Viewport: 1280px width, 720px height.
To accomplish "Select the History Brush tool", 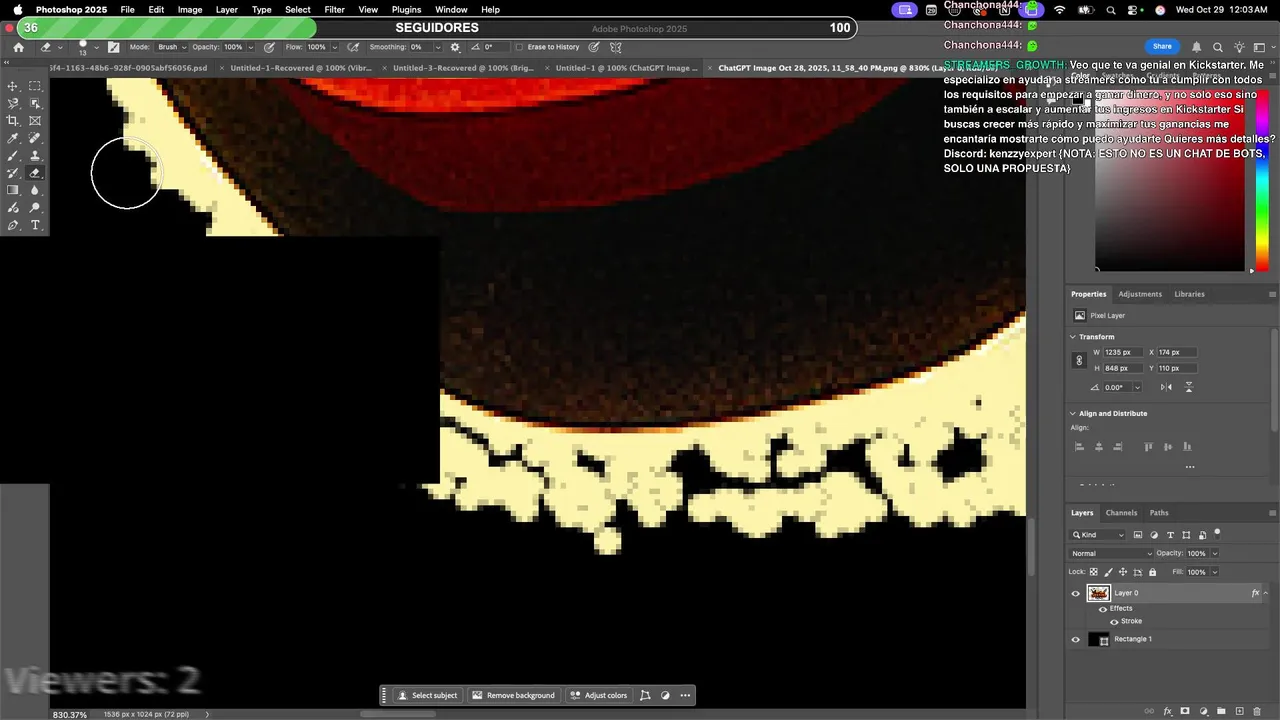I will (x=13, y=173).
